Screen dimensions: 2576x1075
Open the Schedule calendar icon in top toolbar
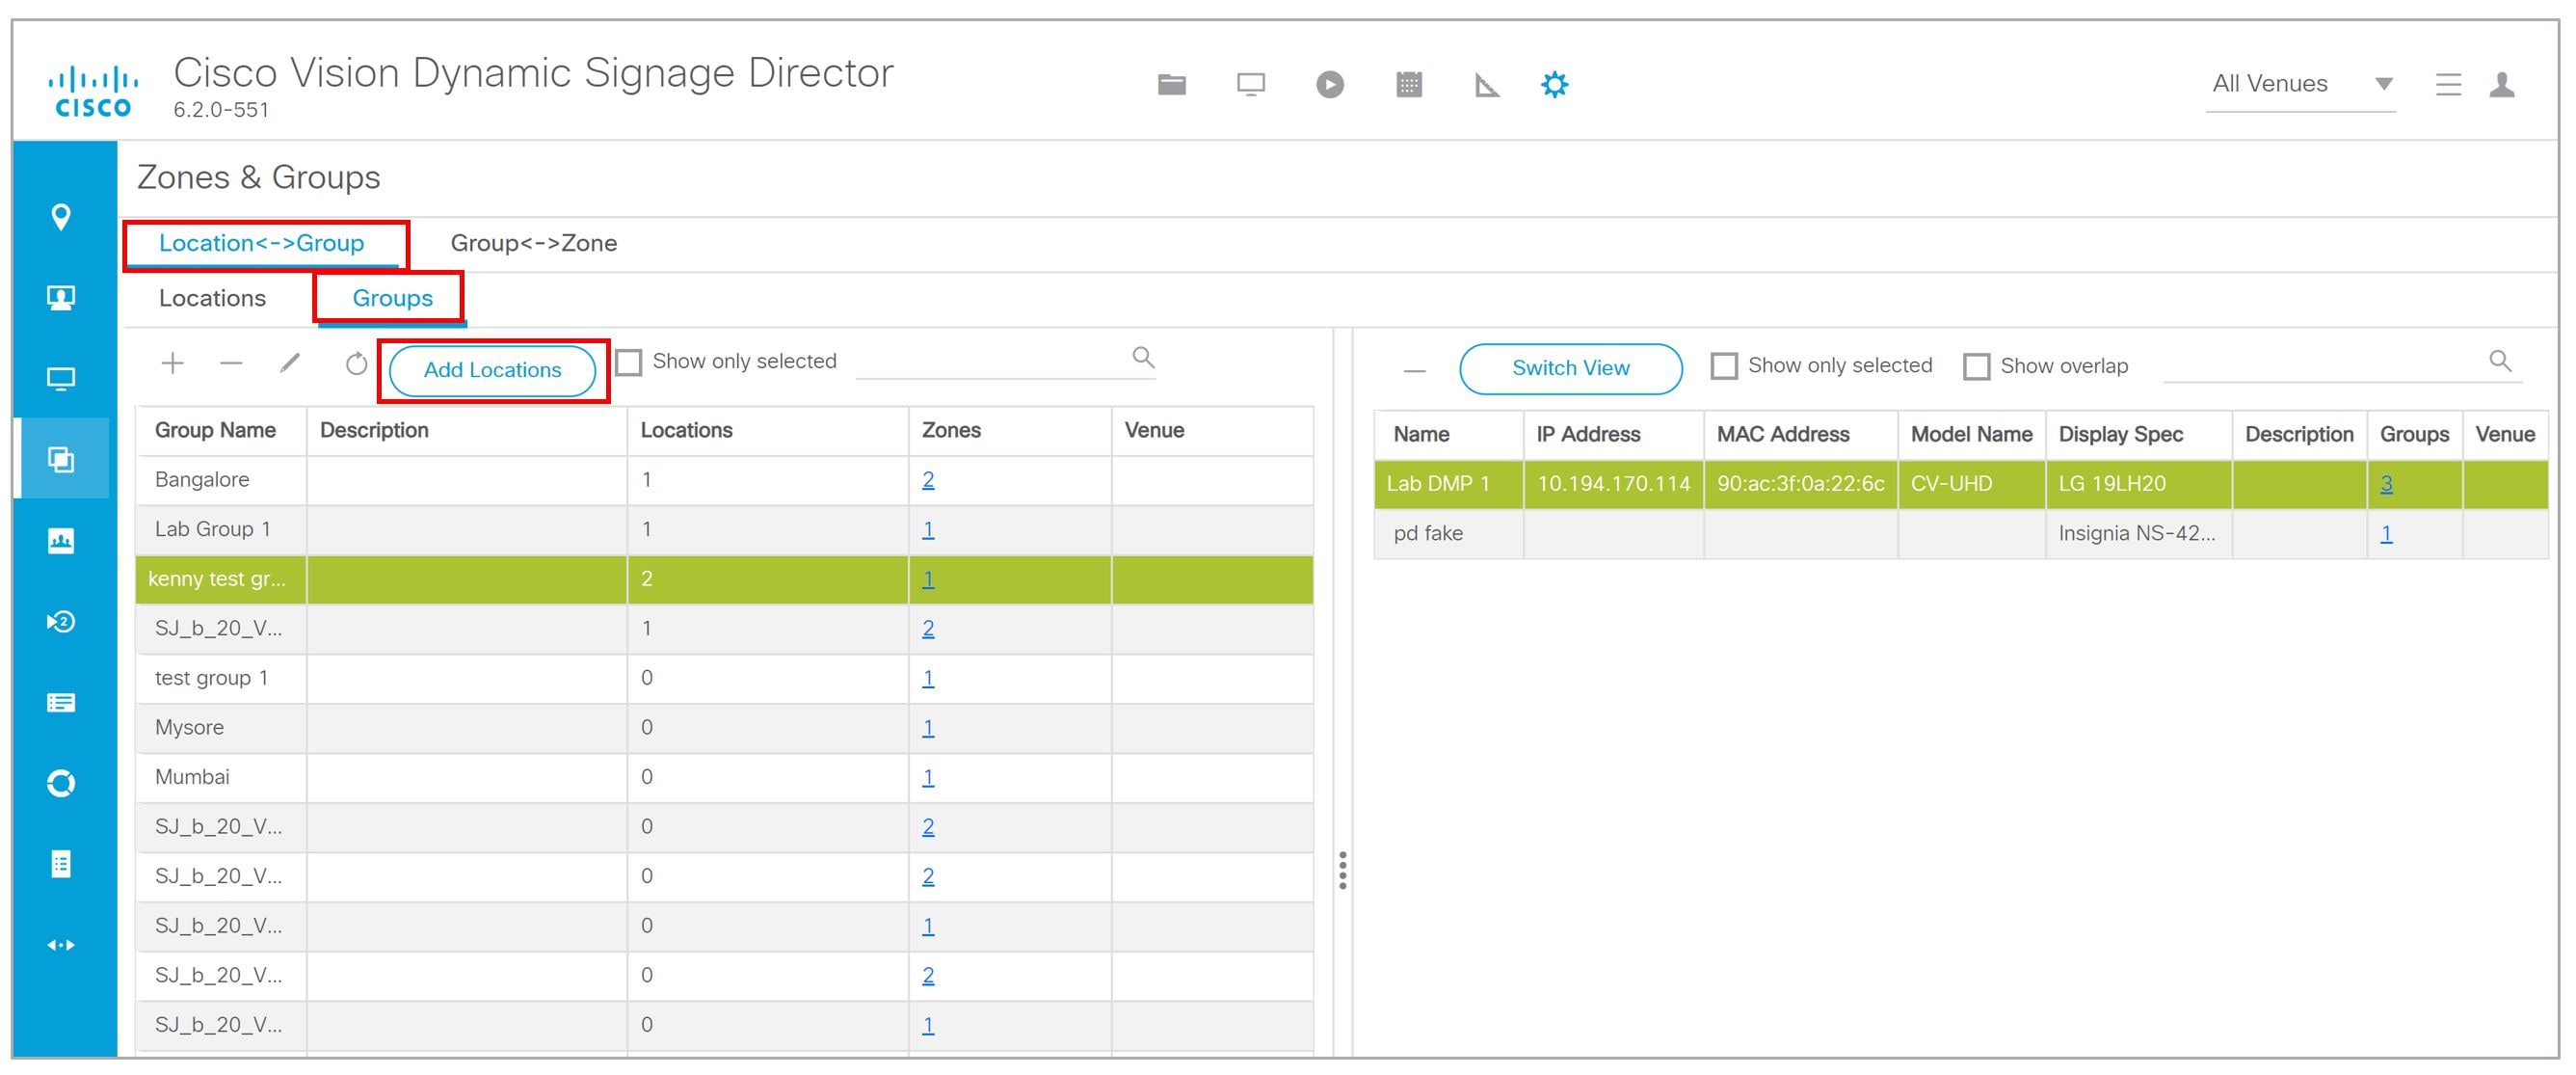1407,85
